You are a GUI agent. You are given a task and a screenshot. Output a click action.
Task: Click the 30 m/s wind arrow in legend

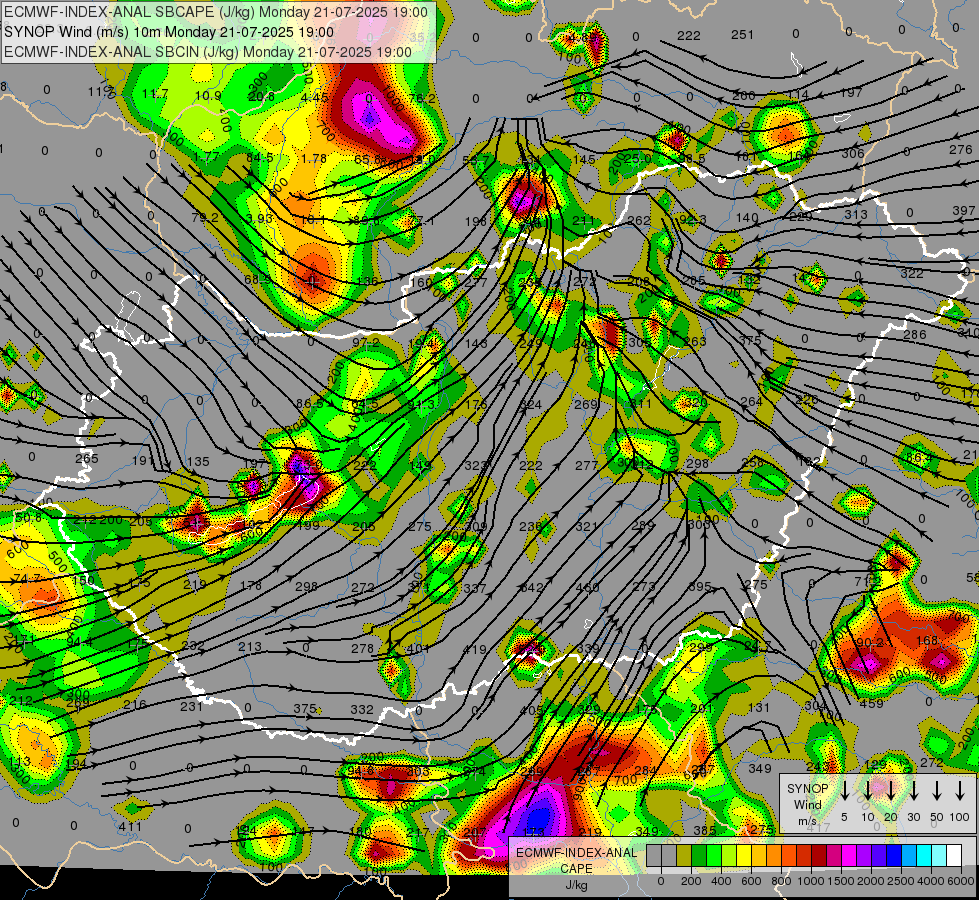(913, 791)
